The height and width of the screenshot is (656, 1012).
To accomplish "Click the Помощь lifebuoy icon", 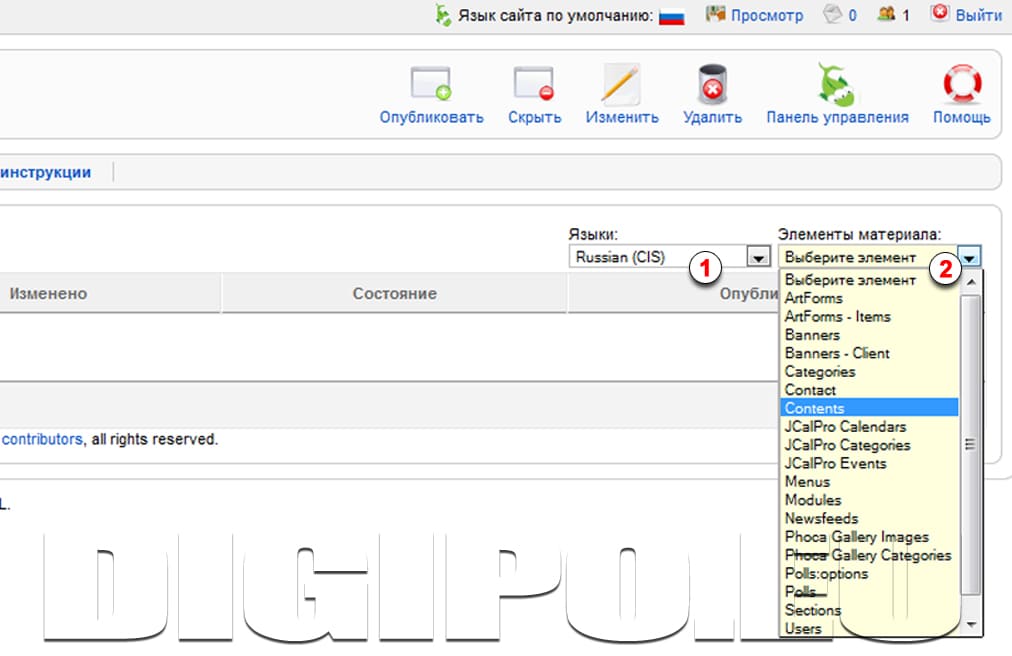I will coord(961,84).
